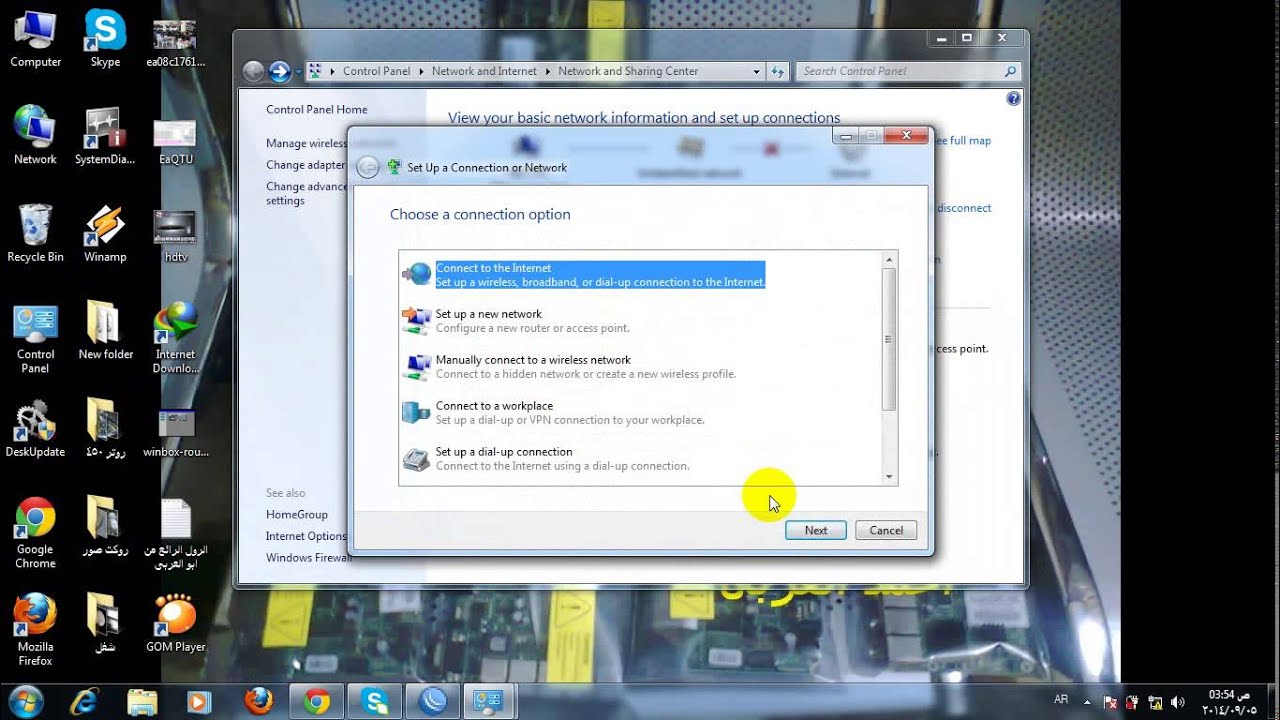Switch to Skype on the taskbar
This screenshot has width=1280, height=720.
click(x=376, y=700)
